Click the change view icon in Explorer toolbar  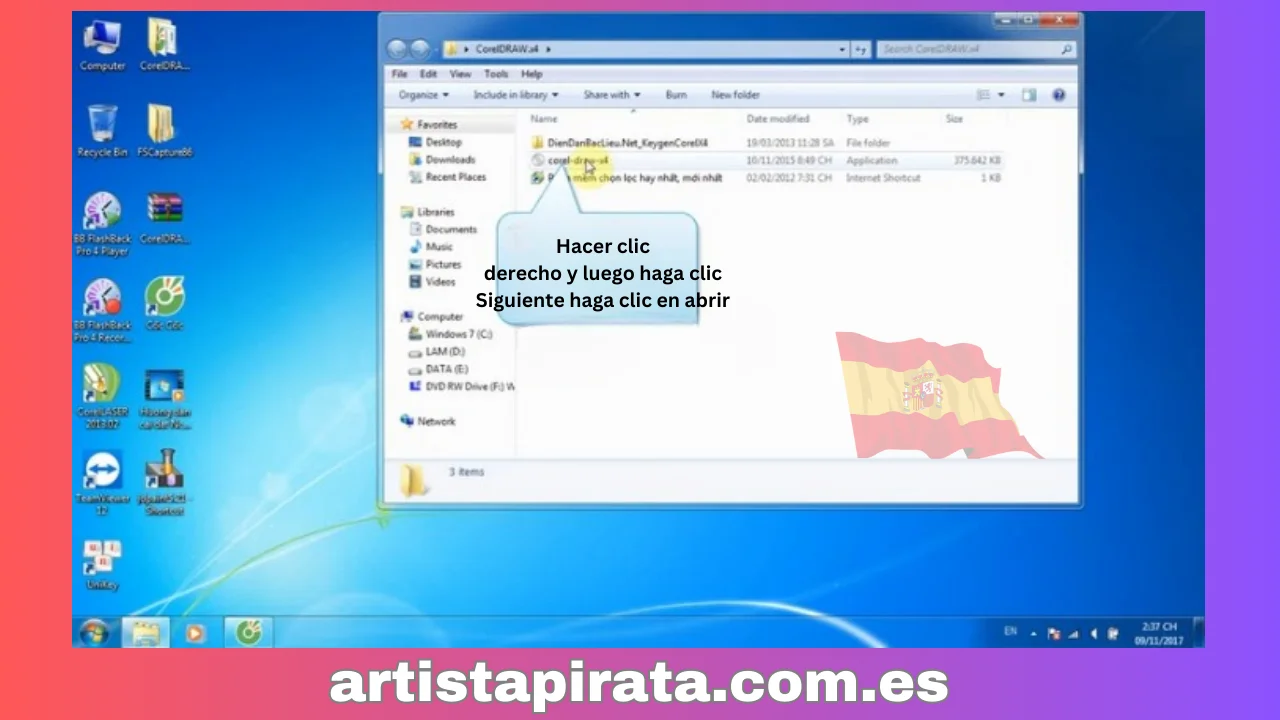tap(983, 95)
